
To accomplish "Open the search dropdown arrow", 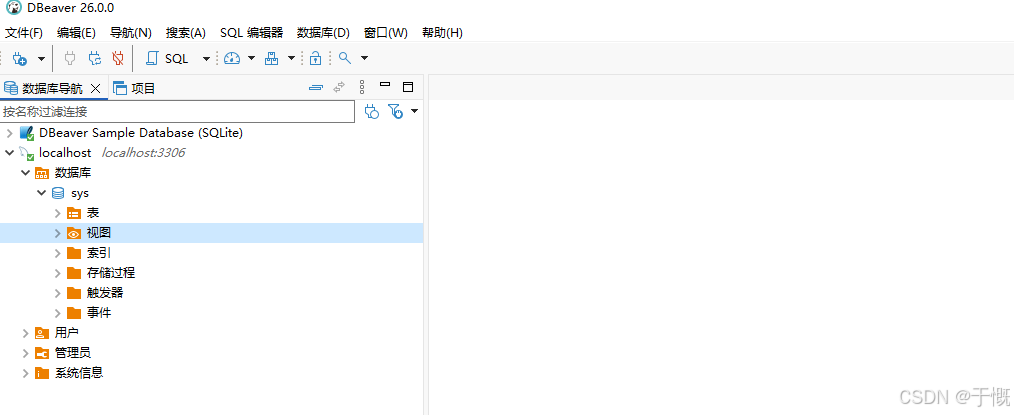I will (364, 59).
